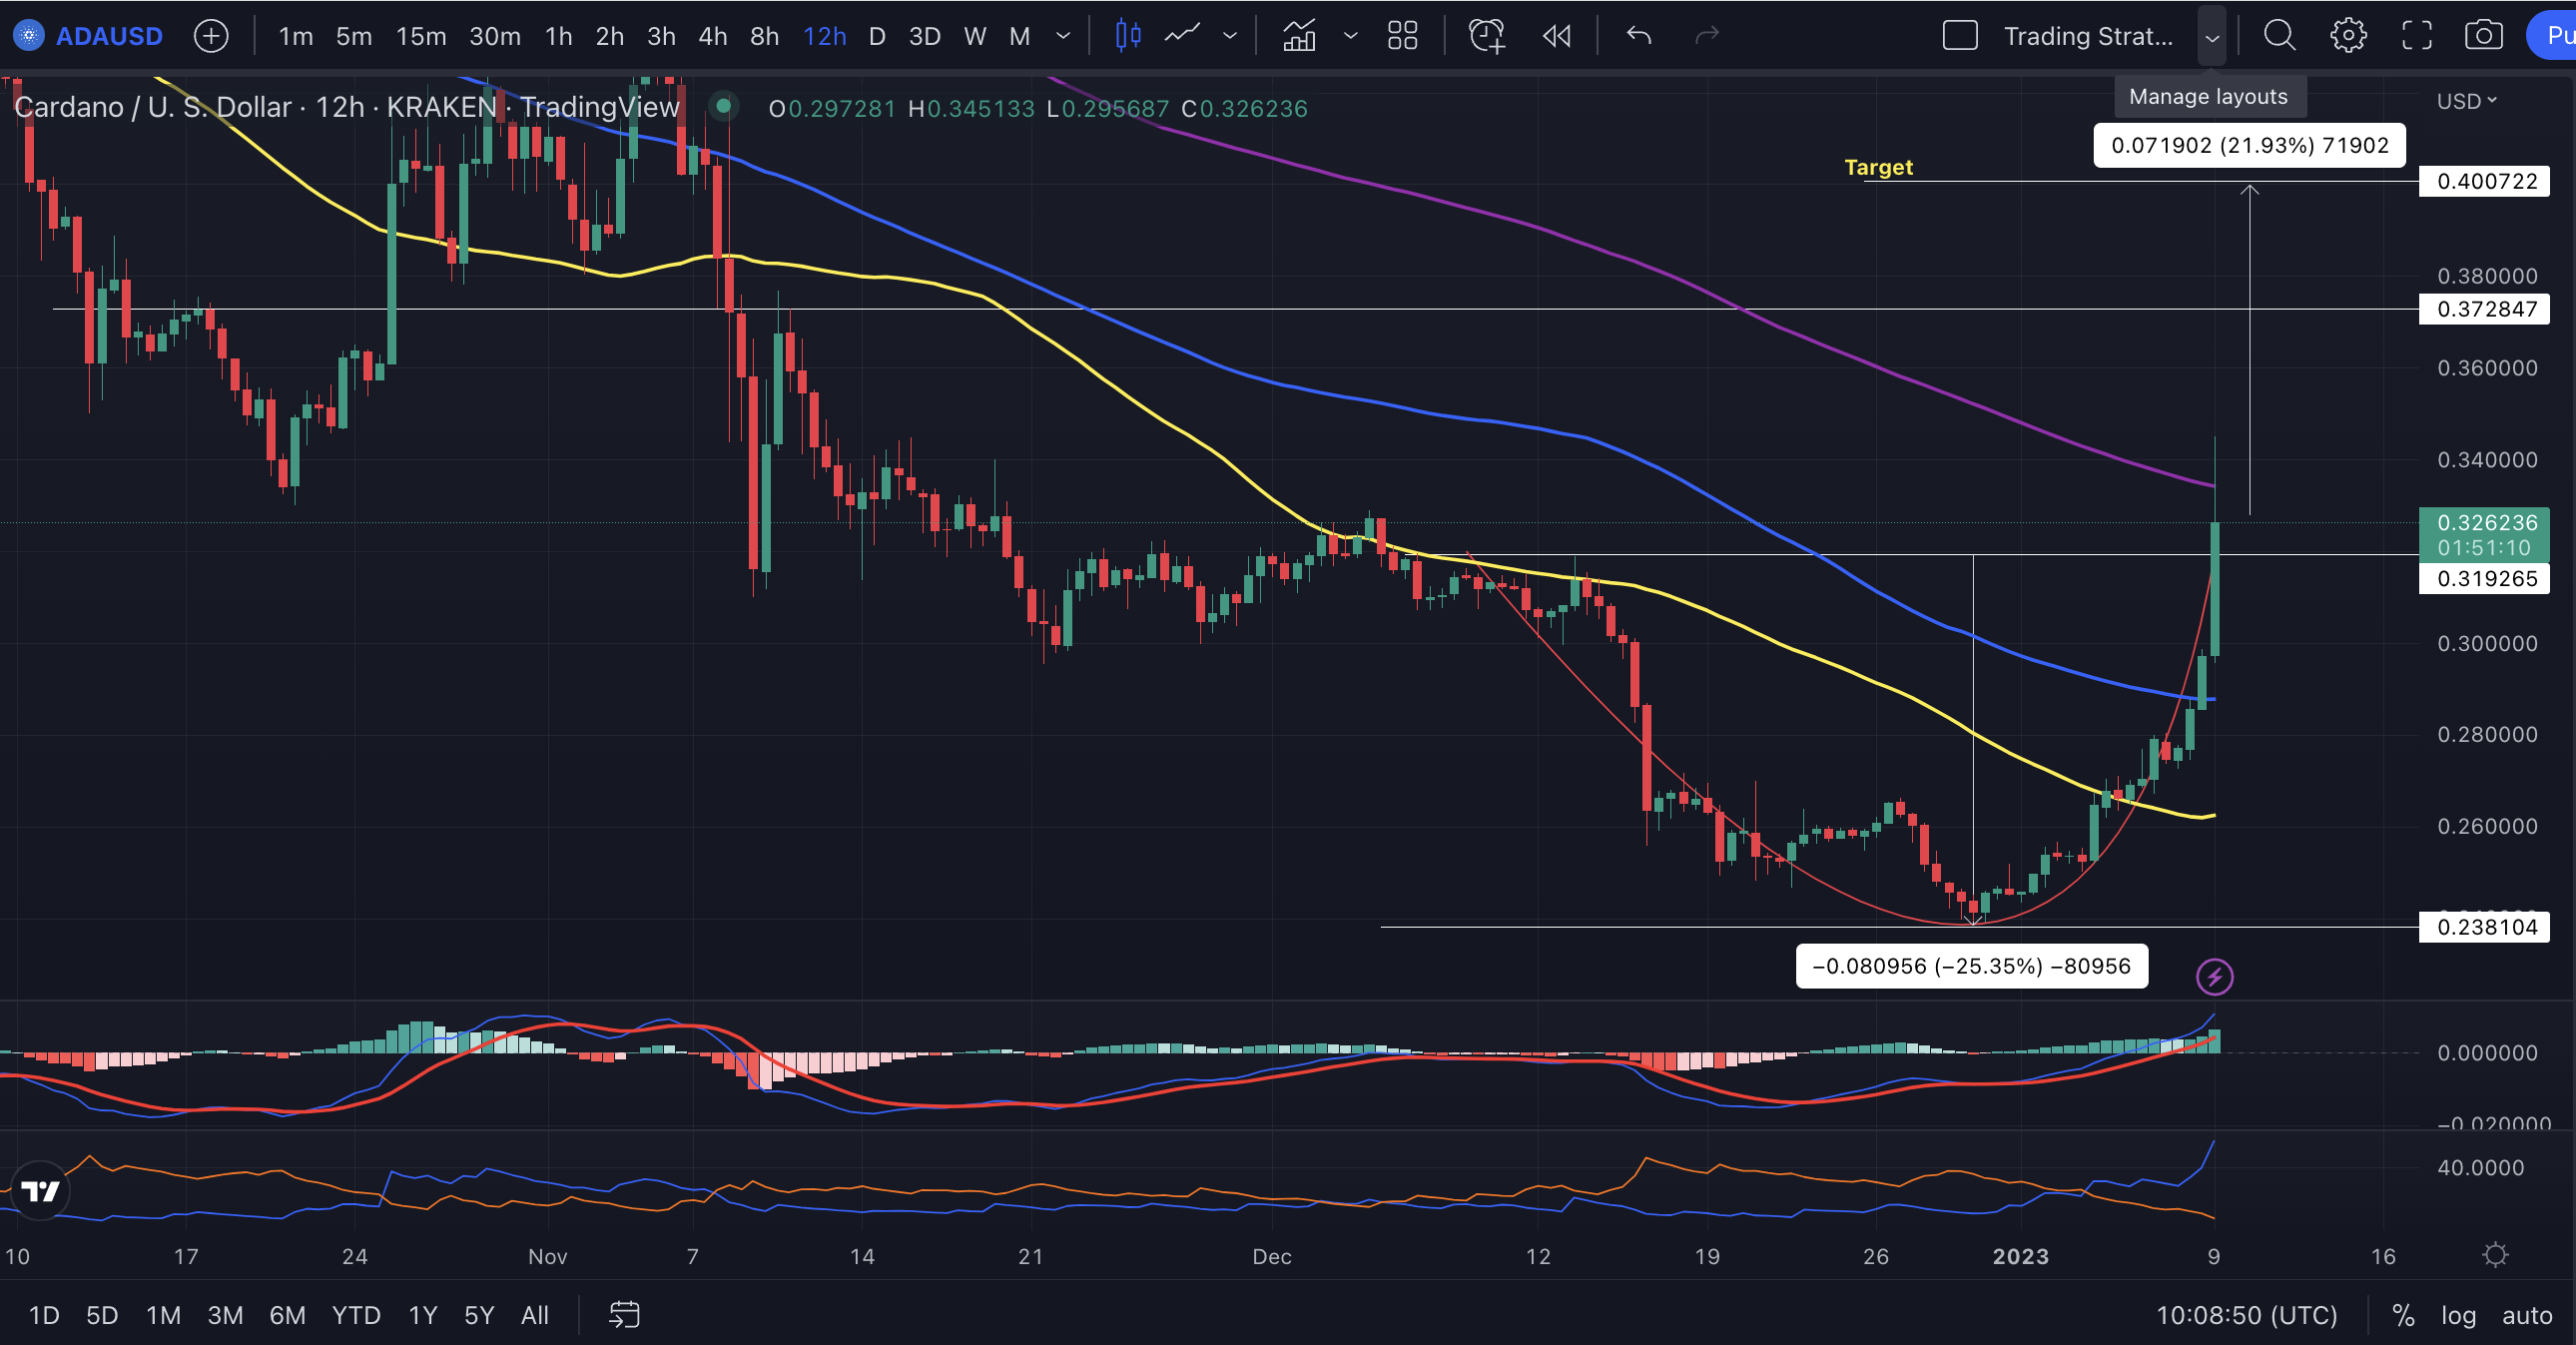Toggle auto scale mode
This screenshot has width=2576, height=1345.
pyautogui.click(x=2527, y=1315)
